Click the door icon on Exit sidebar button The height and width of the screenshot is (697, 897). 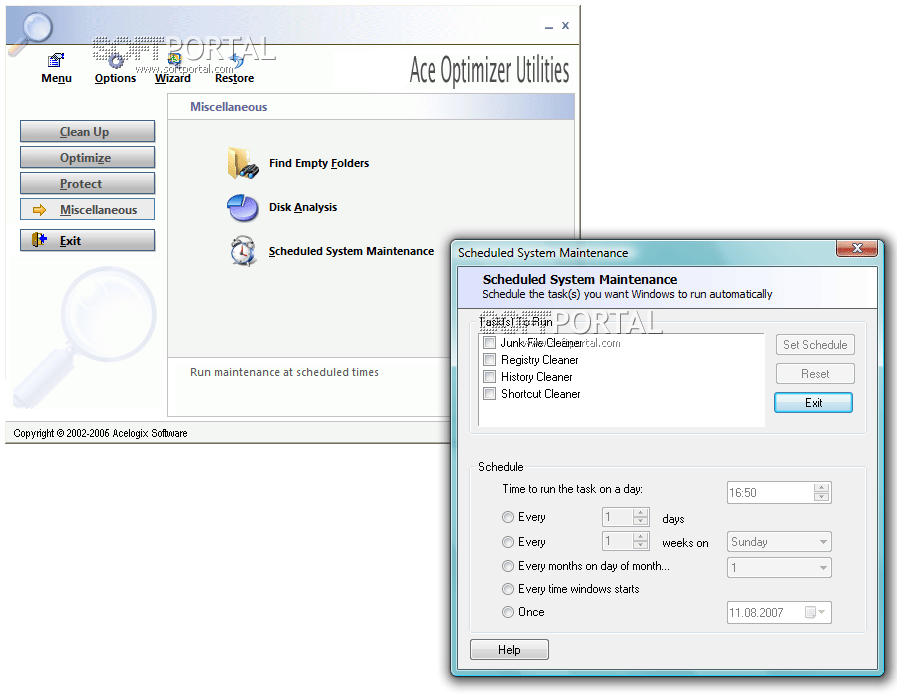39,240
